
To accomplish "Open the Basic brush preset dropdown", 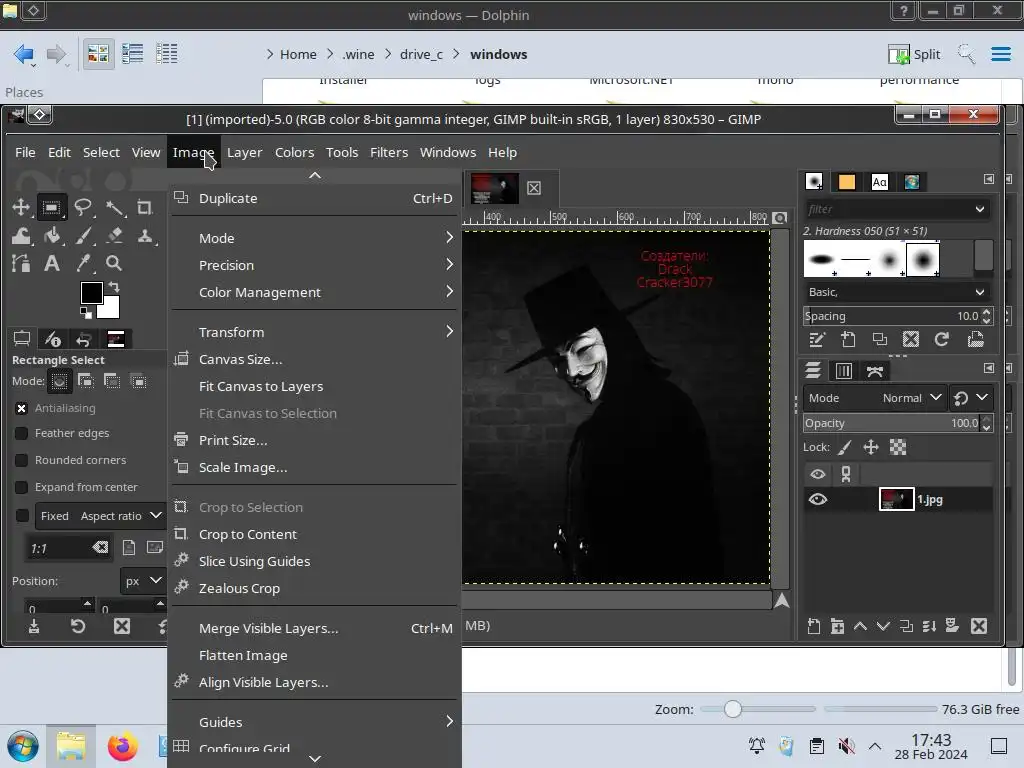I will (896, 292).
